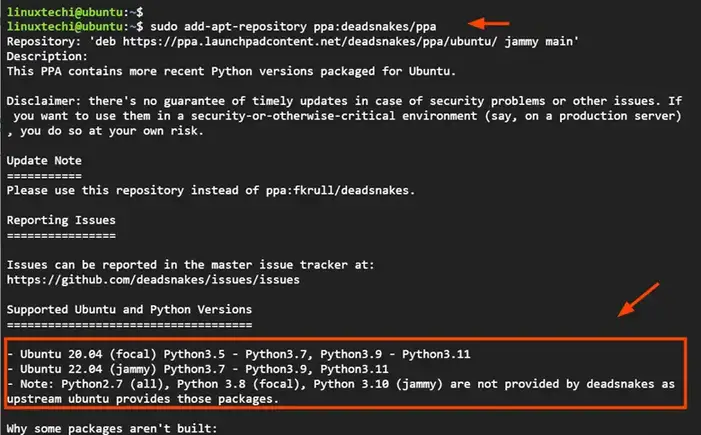Click the orange arrow above the red box

click(x=638, y=302)
